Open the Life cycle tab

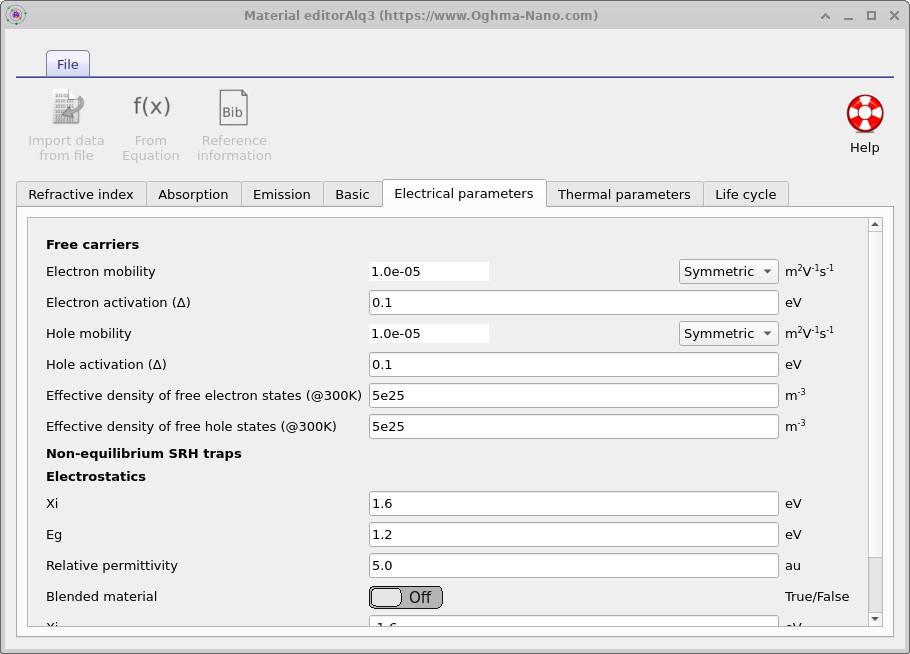pyautogui.click(x=746, y=194)
